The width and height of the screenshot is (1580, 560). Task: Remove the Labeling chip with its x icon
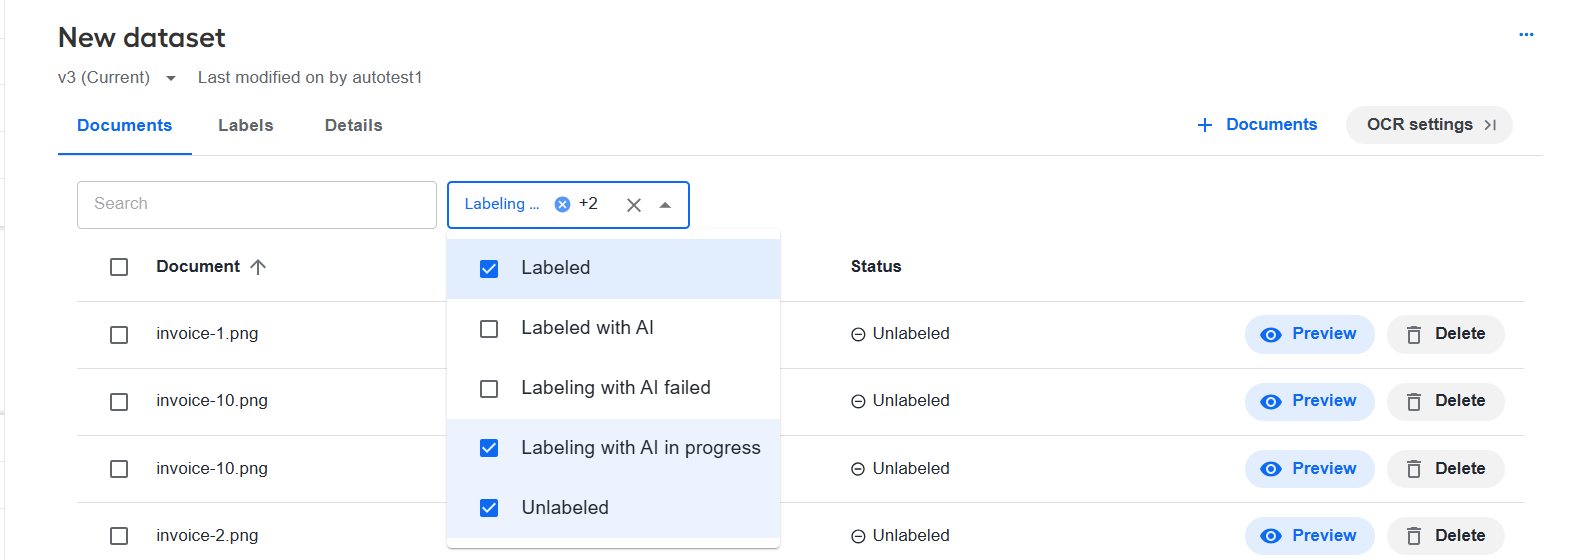pyautogui.click(x=562, y=204)
